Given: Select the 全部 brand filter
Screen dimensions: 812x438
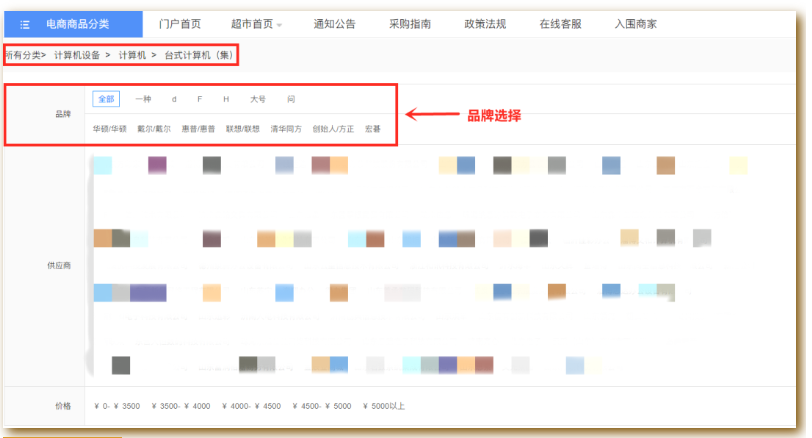Looking at the screenshot, I should tap(105, 99).
